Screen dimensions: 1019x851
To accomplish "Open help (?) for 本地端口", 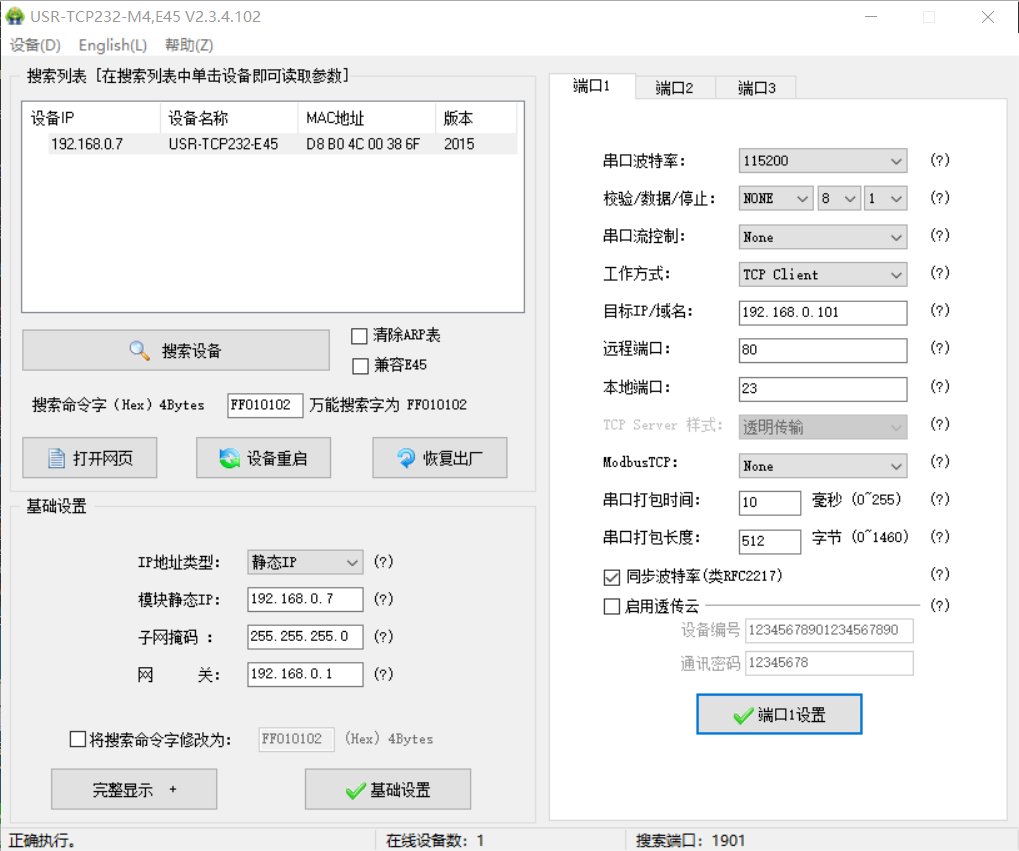I will [940, 387].
